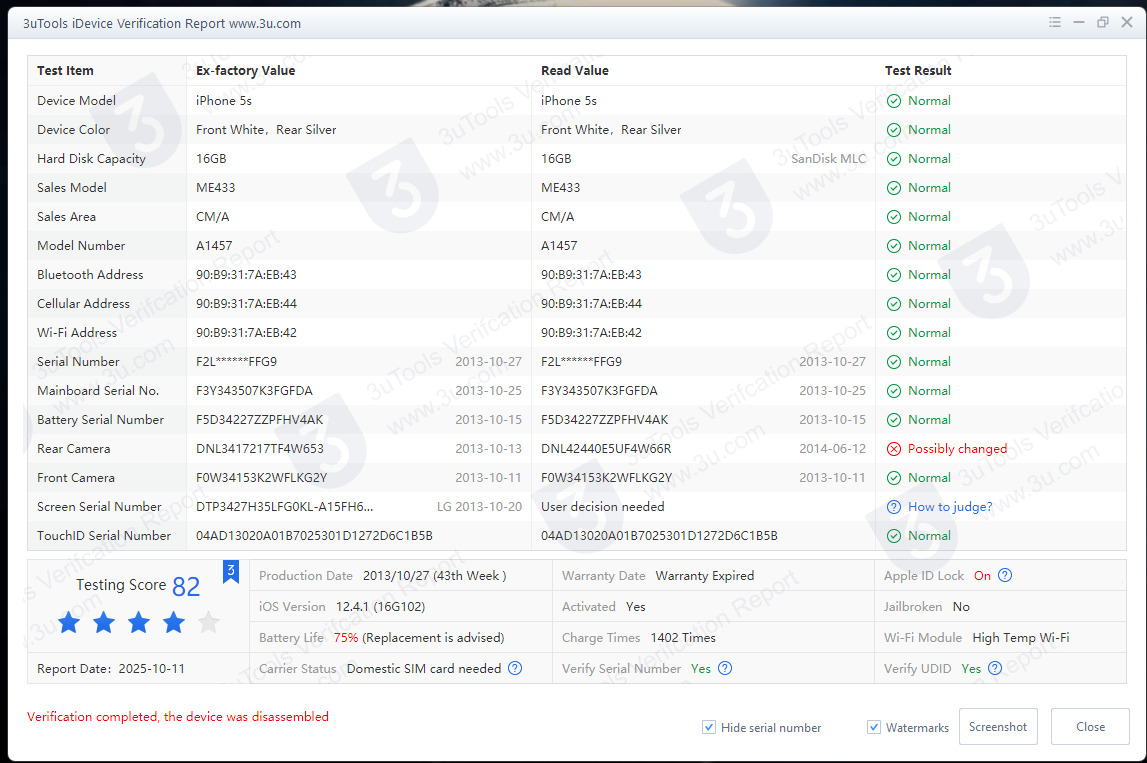Restore the window using the title bar button

[x=1102, y=22]
